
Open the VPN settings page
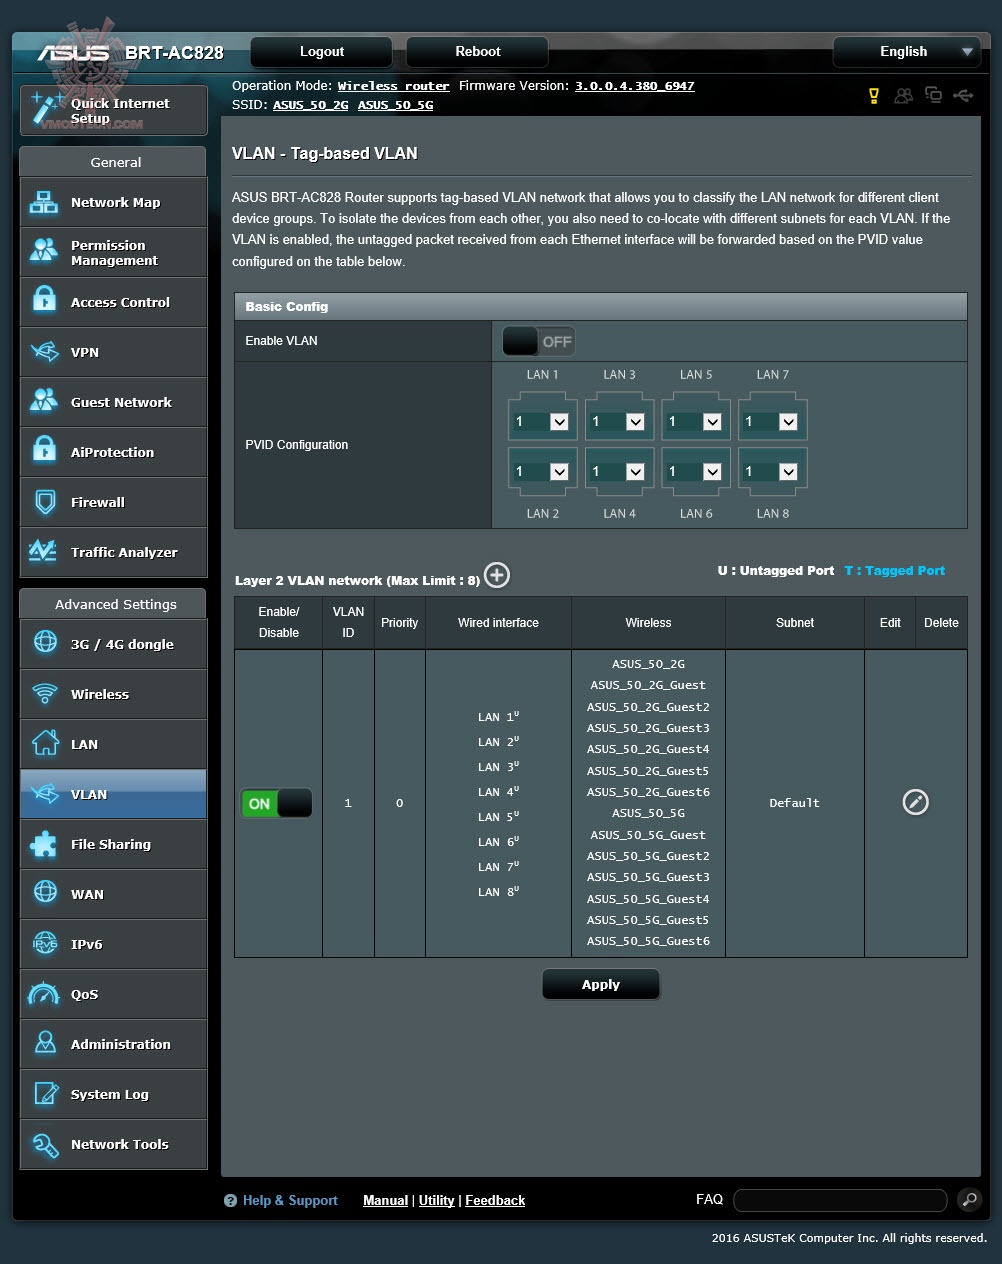coord(114,352)
